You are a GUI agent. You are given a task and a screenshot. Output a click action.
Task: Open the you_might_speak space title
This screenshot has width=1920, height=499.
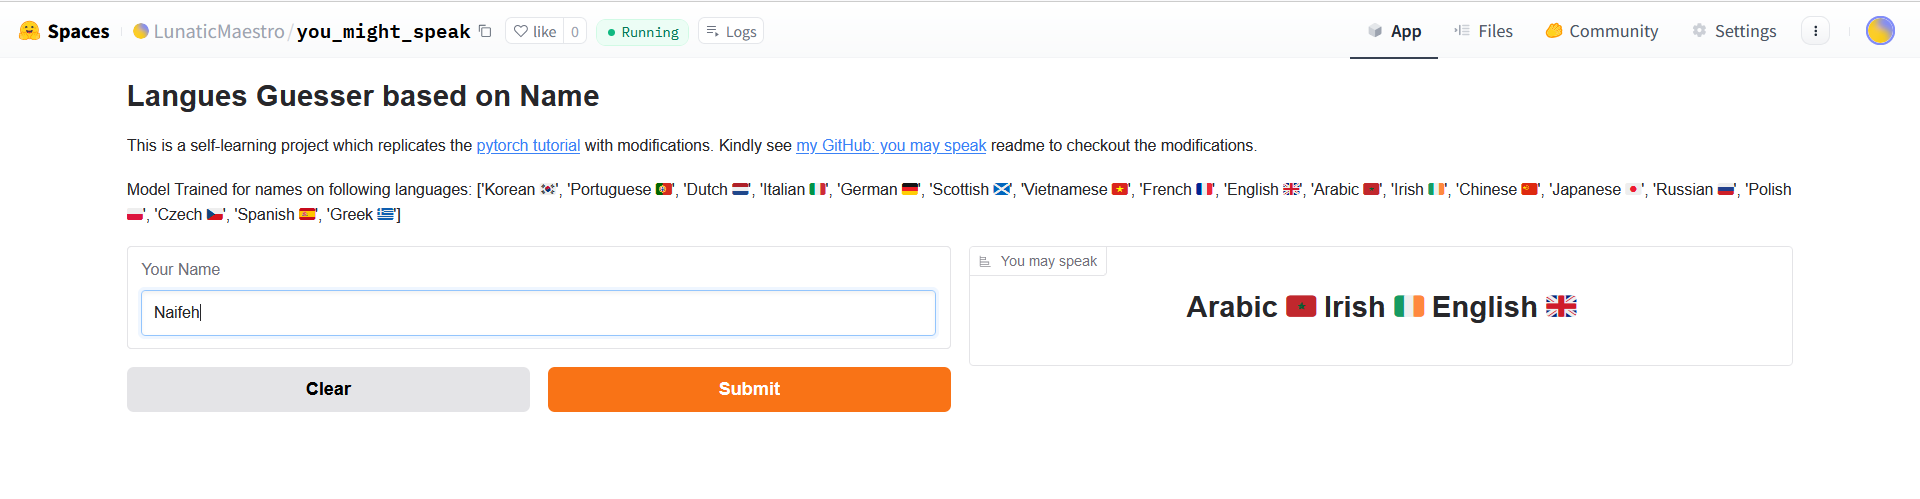point(383,31)
